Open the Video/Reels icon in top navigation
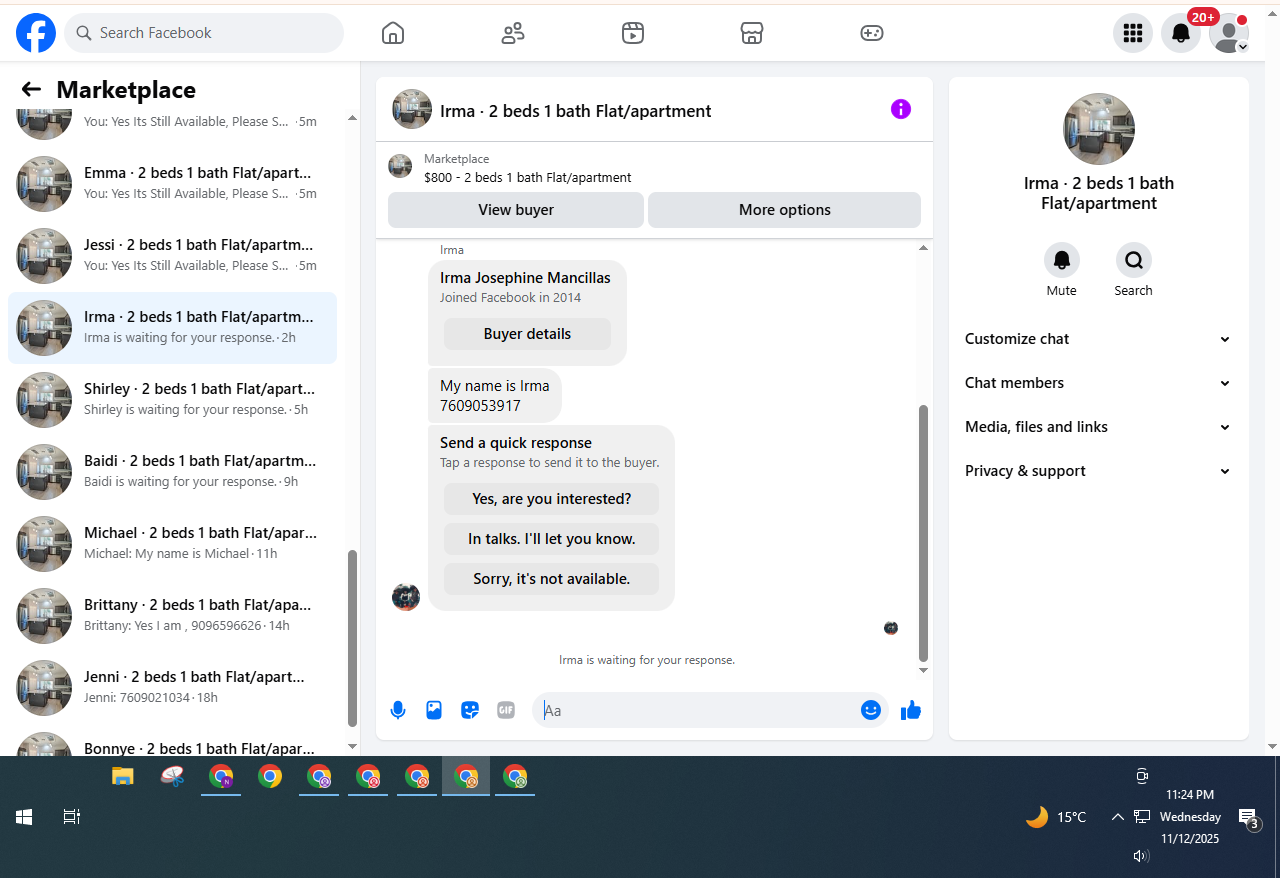 (632, 33)
